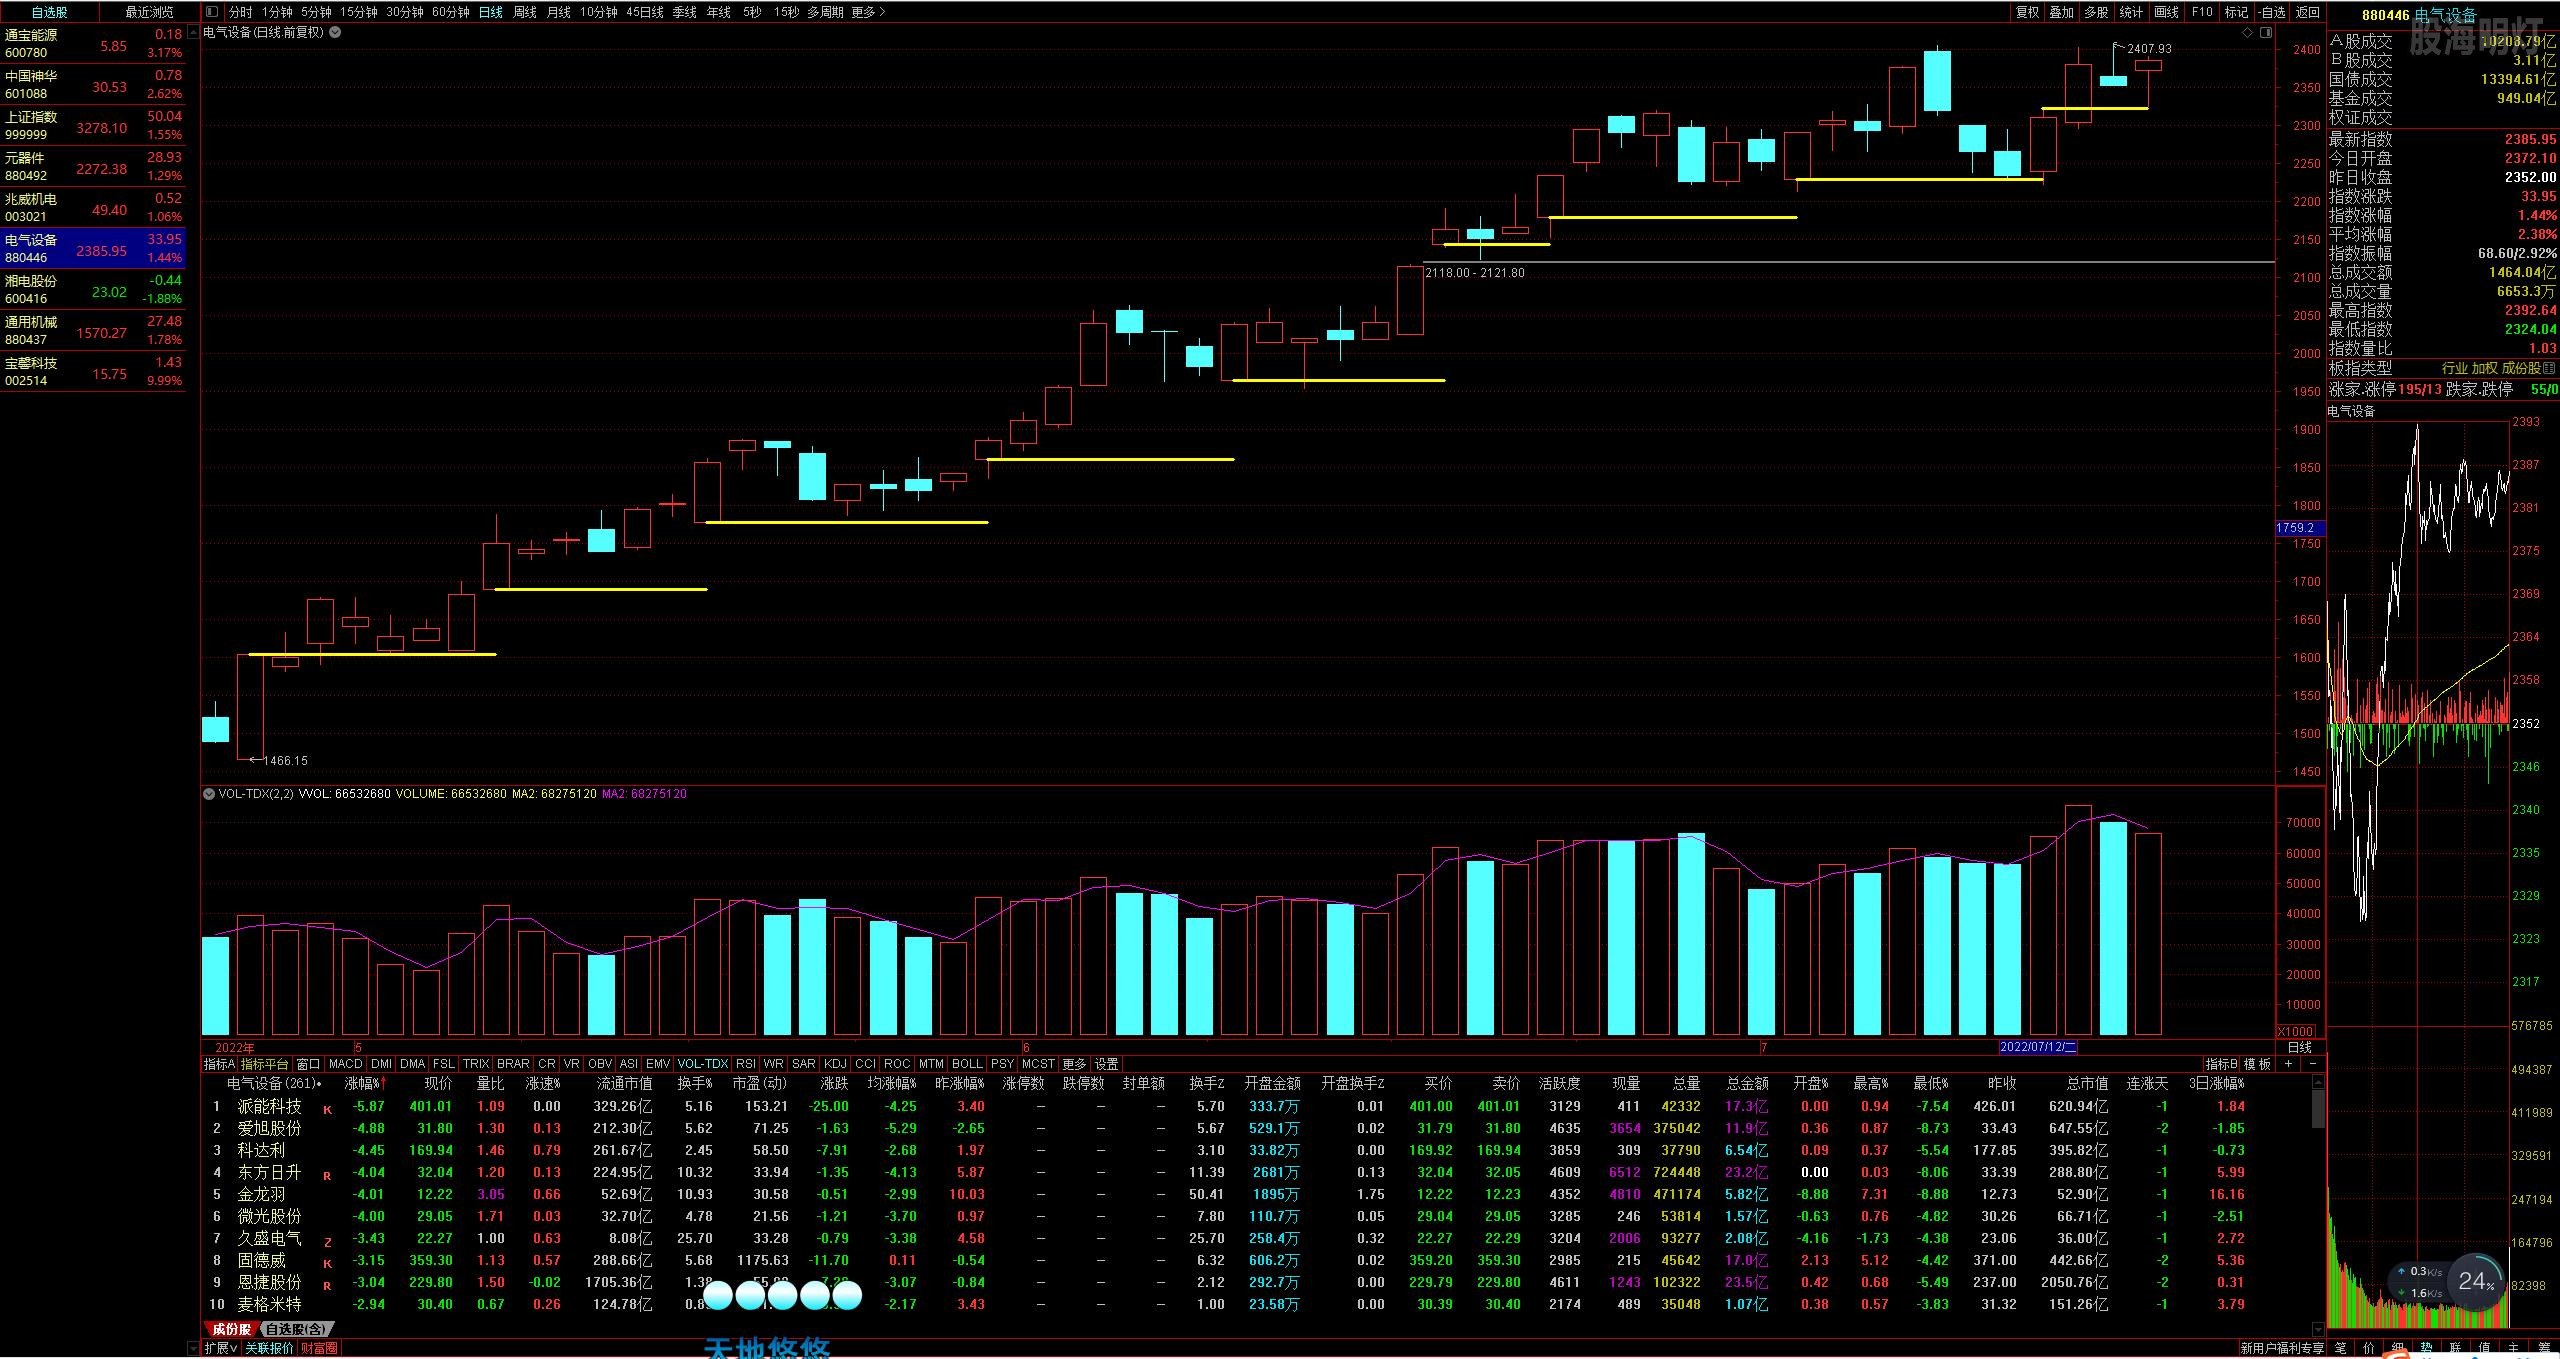Open the chart title dropdown arrow
Image resolution: width=2560 pixels, height=1359 pixels.
point(335,32)
